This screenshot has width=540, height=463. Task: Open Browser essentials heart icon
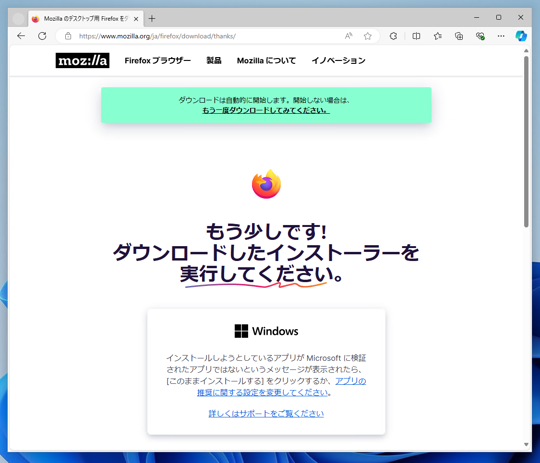[x=480, y=36]
